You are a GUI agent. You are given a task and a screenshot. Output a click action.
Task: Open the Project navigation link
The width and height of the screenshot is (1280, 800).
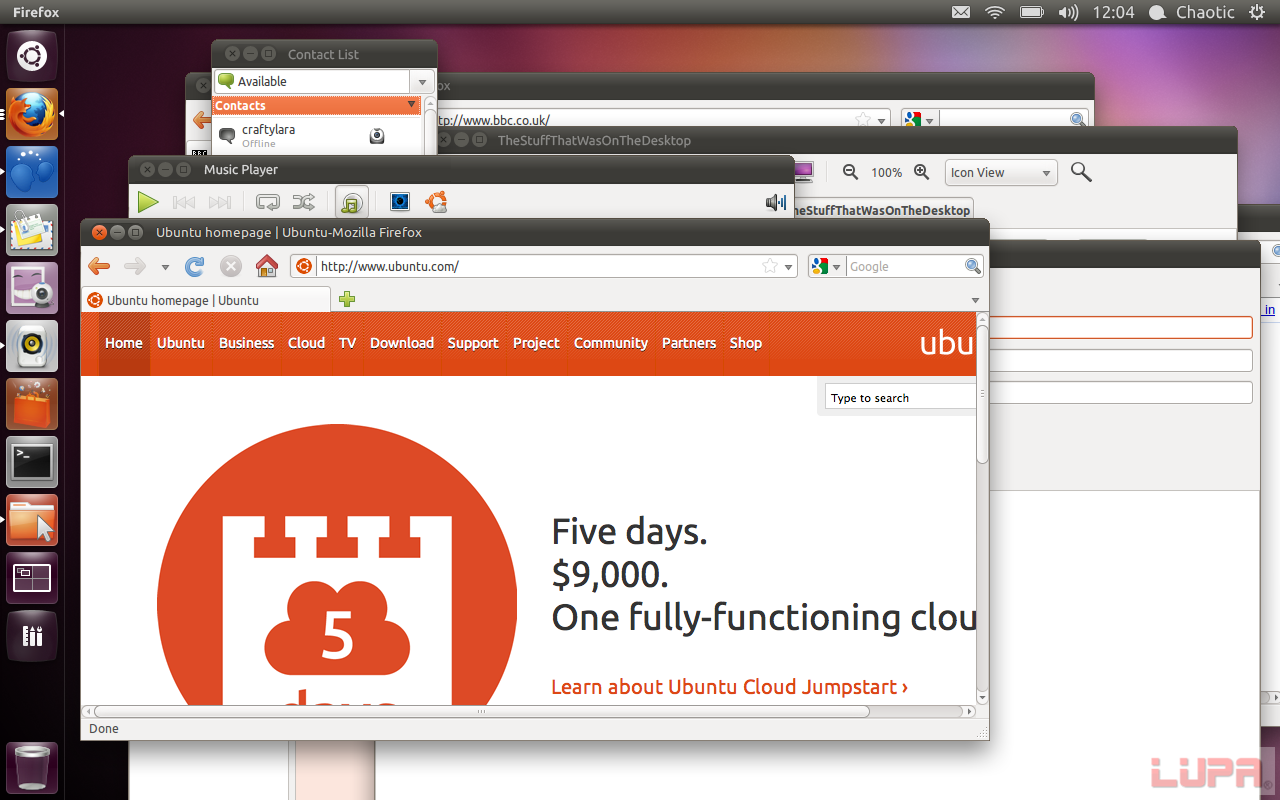tap(536, 343)
